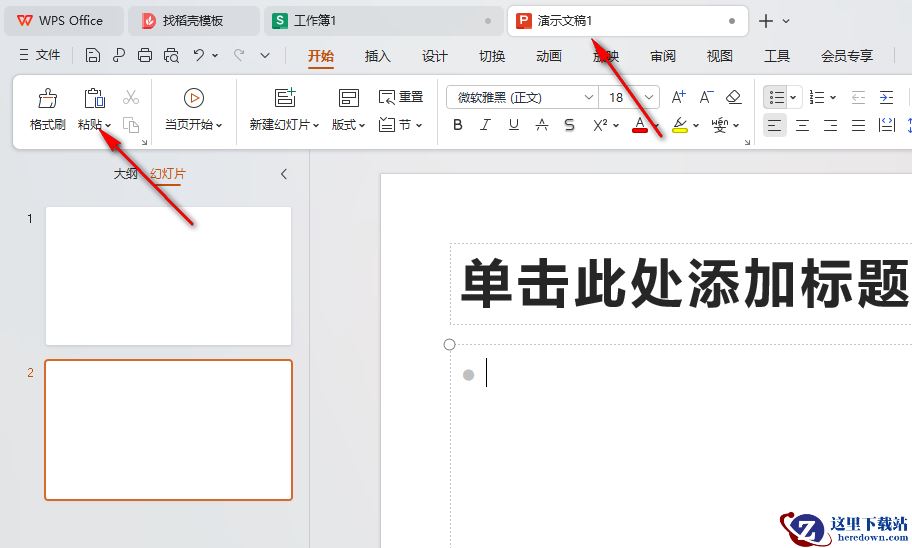Toggle Bold formatting
The image size is (912, 548).
[x=458, y=124]
